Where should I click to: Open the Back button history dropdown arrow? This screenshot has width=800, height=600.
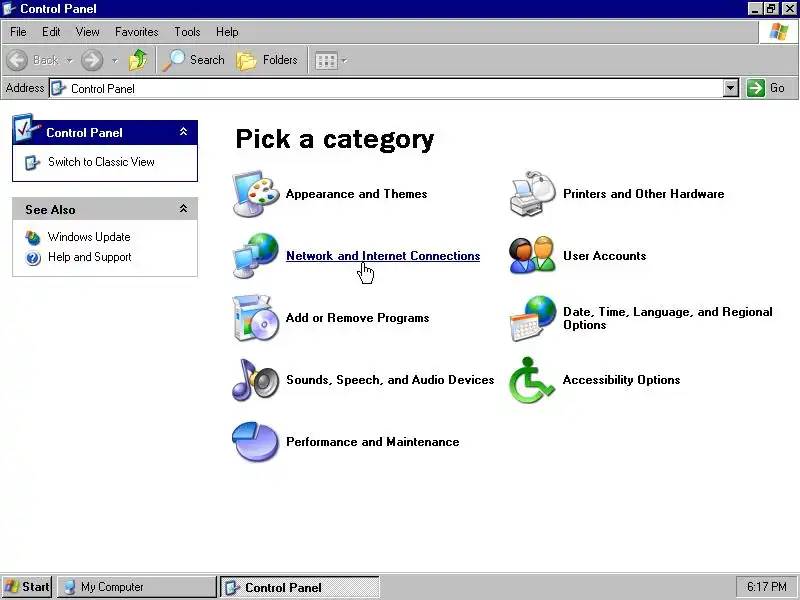pos(69,60)
